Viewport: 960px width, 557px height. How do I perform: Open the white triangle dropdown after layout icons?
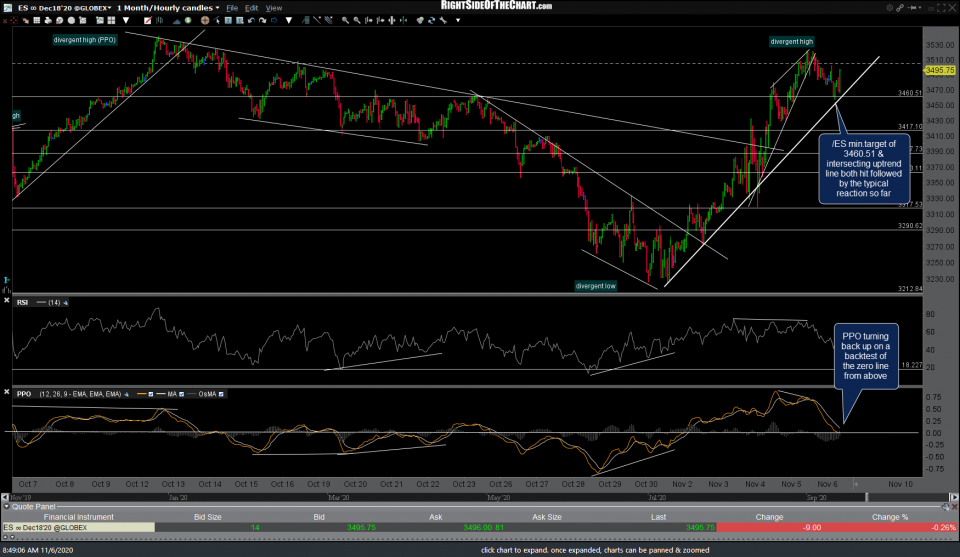click(x=126, y=20)
